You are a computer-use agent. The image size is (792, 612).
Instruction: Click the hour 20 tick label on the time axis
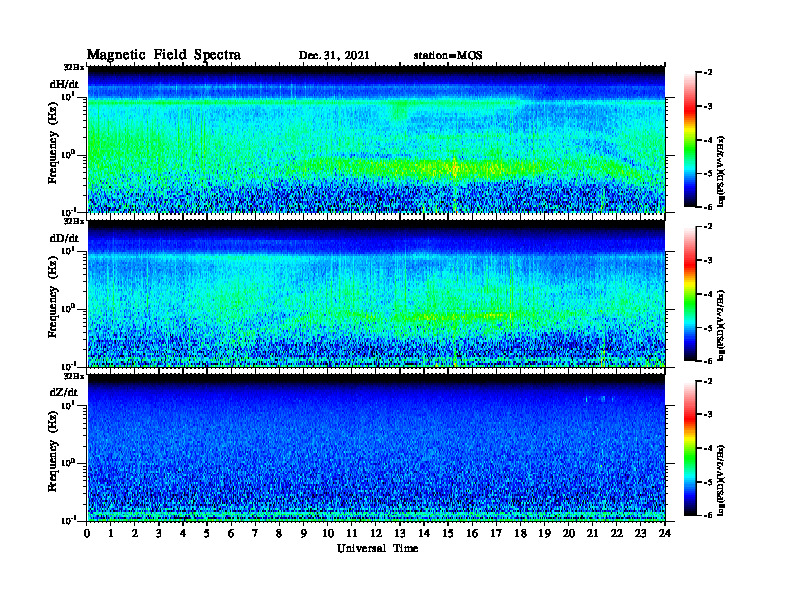(x=569, y=534)
